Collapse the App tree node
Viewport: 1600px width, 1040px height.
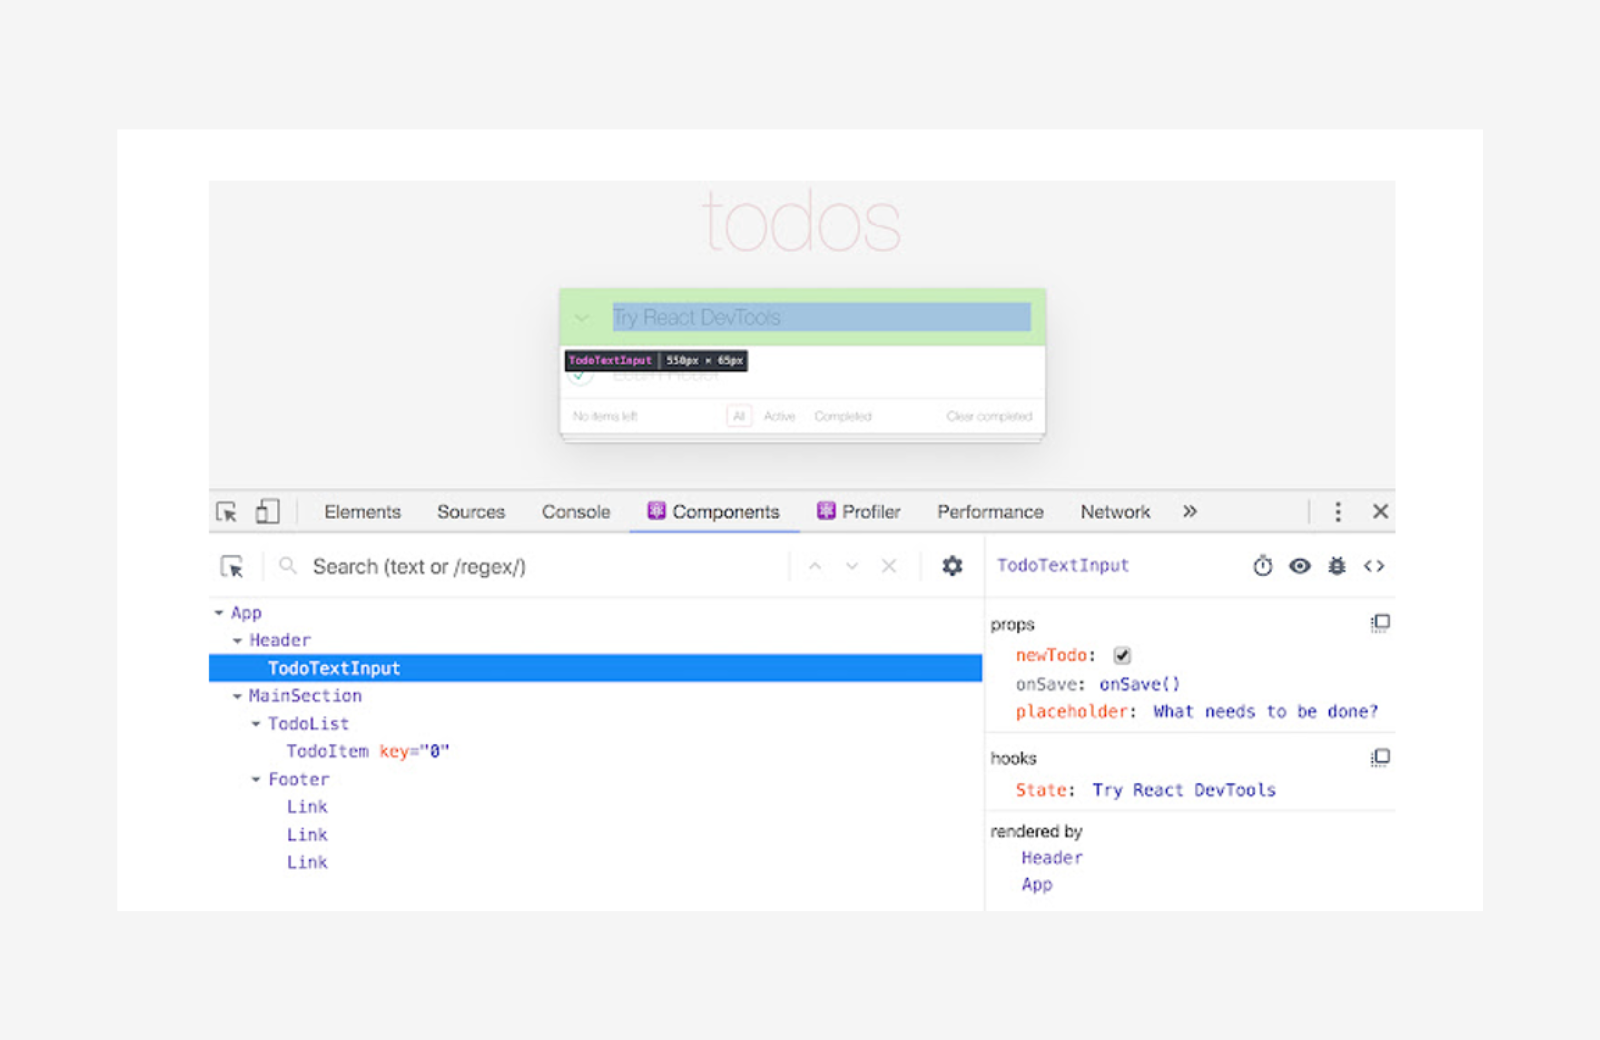click(218, 612)
